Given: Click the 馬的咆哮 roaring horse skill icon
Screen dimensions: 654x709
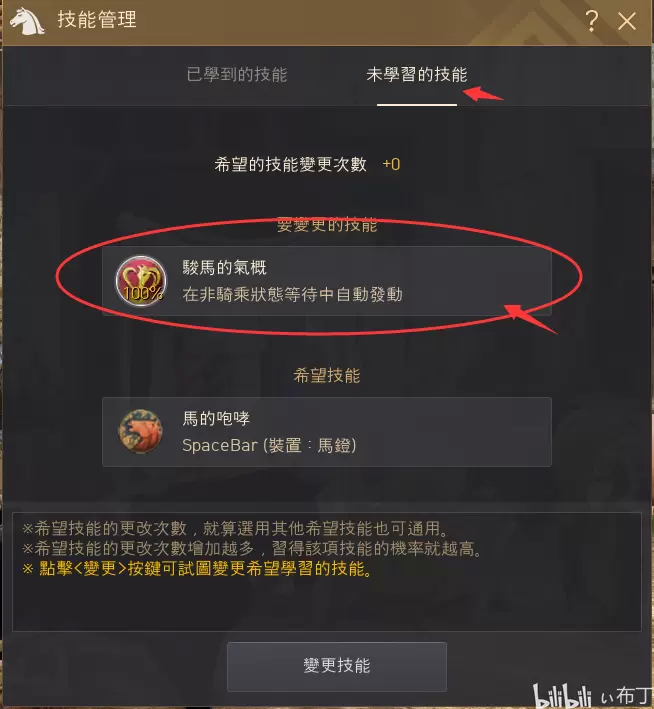Looking at the screenshot, I should [141, 431].
